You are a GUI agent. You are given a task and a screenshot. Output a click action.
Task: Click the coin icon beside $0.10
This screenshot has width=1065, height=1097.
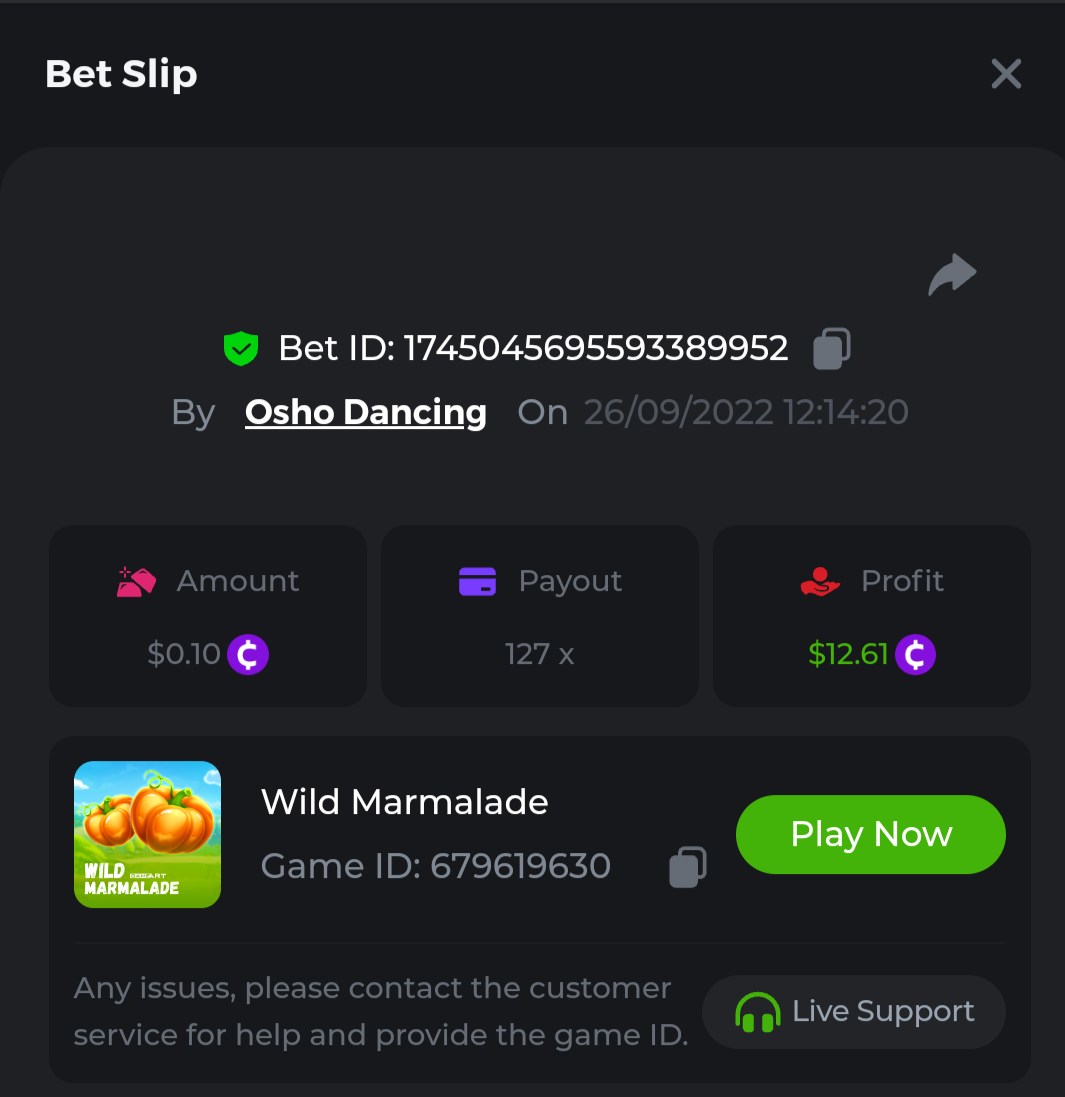(248, 655)
